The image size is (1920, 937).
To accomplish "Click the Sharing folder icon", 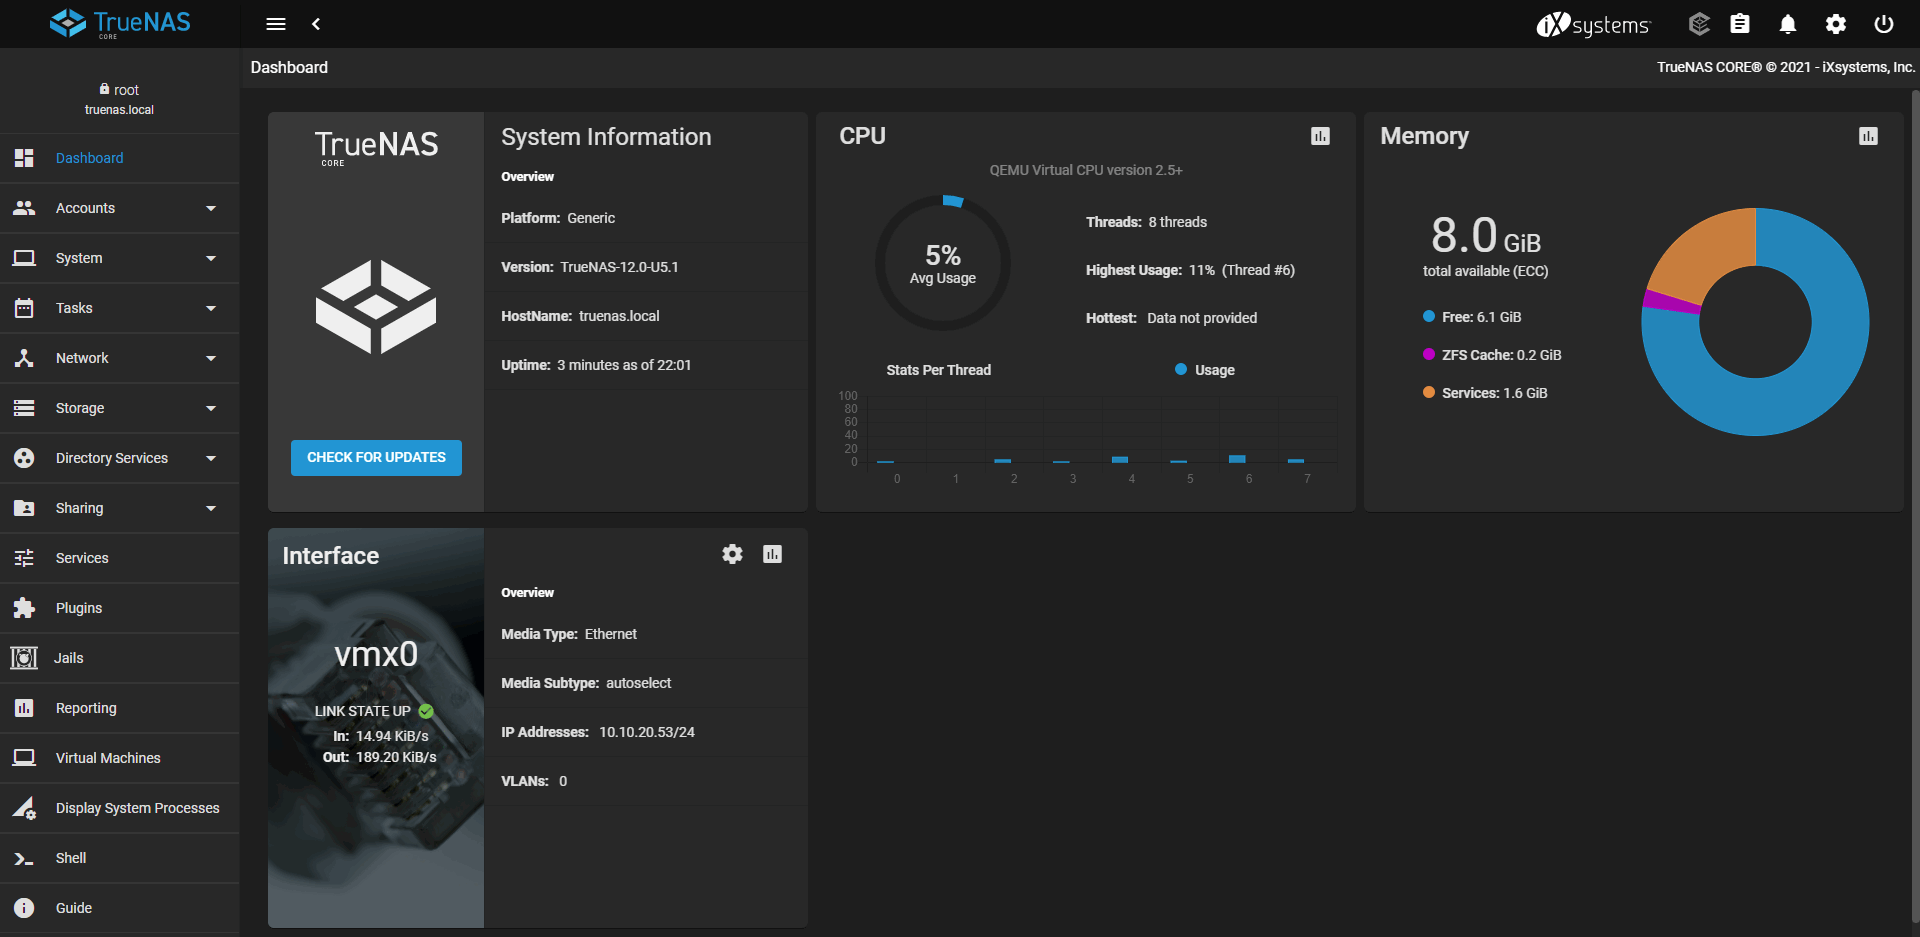I will 24,508.
